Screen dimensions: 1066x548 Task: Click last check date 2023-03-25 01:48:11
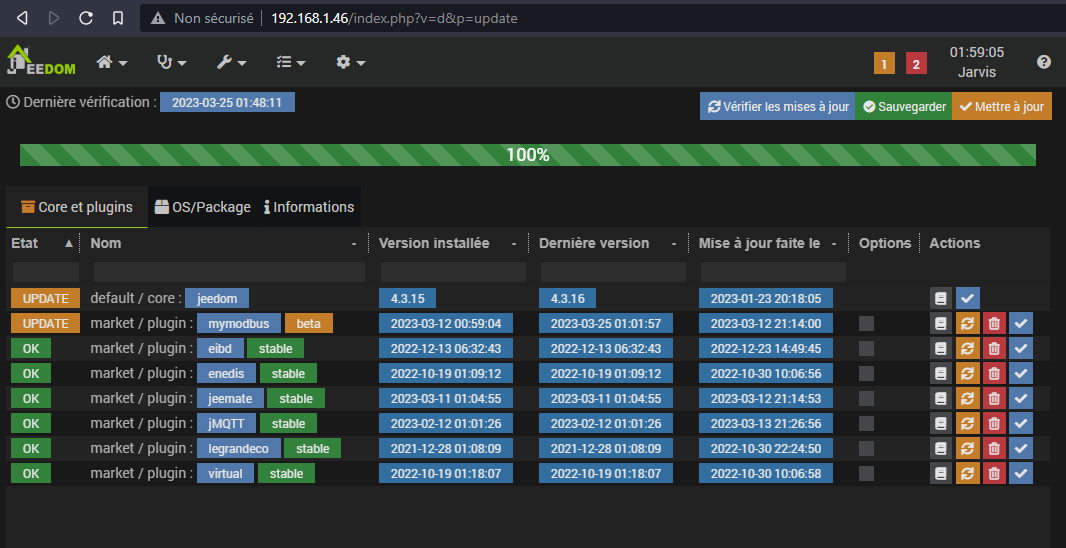pyautogui.click(x=227, y=102)
